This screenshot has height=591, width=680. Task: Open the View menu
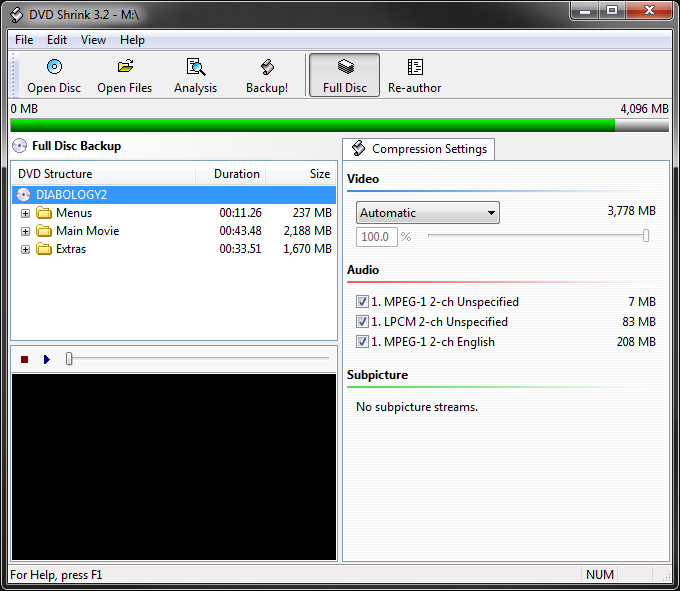point(93,40)
